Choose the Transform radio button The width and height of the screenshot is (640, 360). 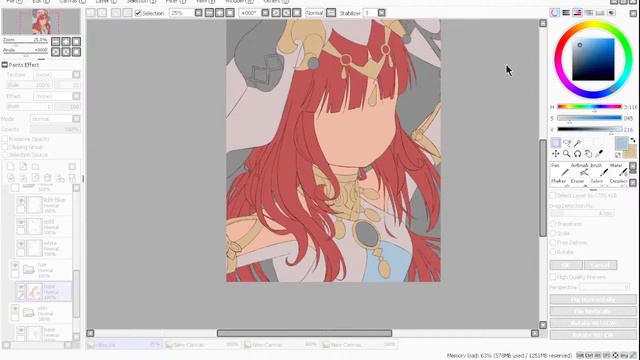click(553, 224)
